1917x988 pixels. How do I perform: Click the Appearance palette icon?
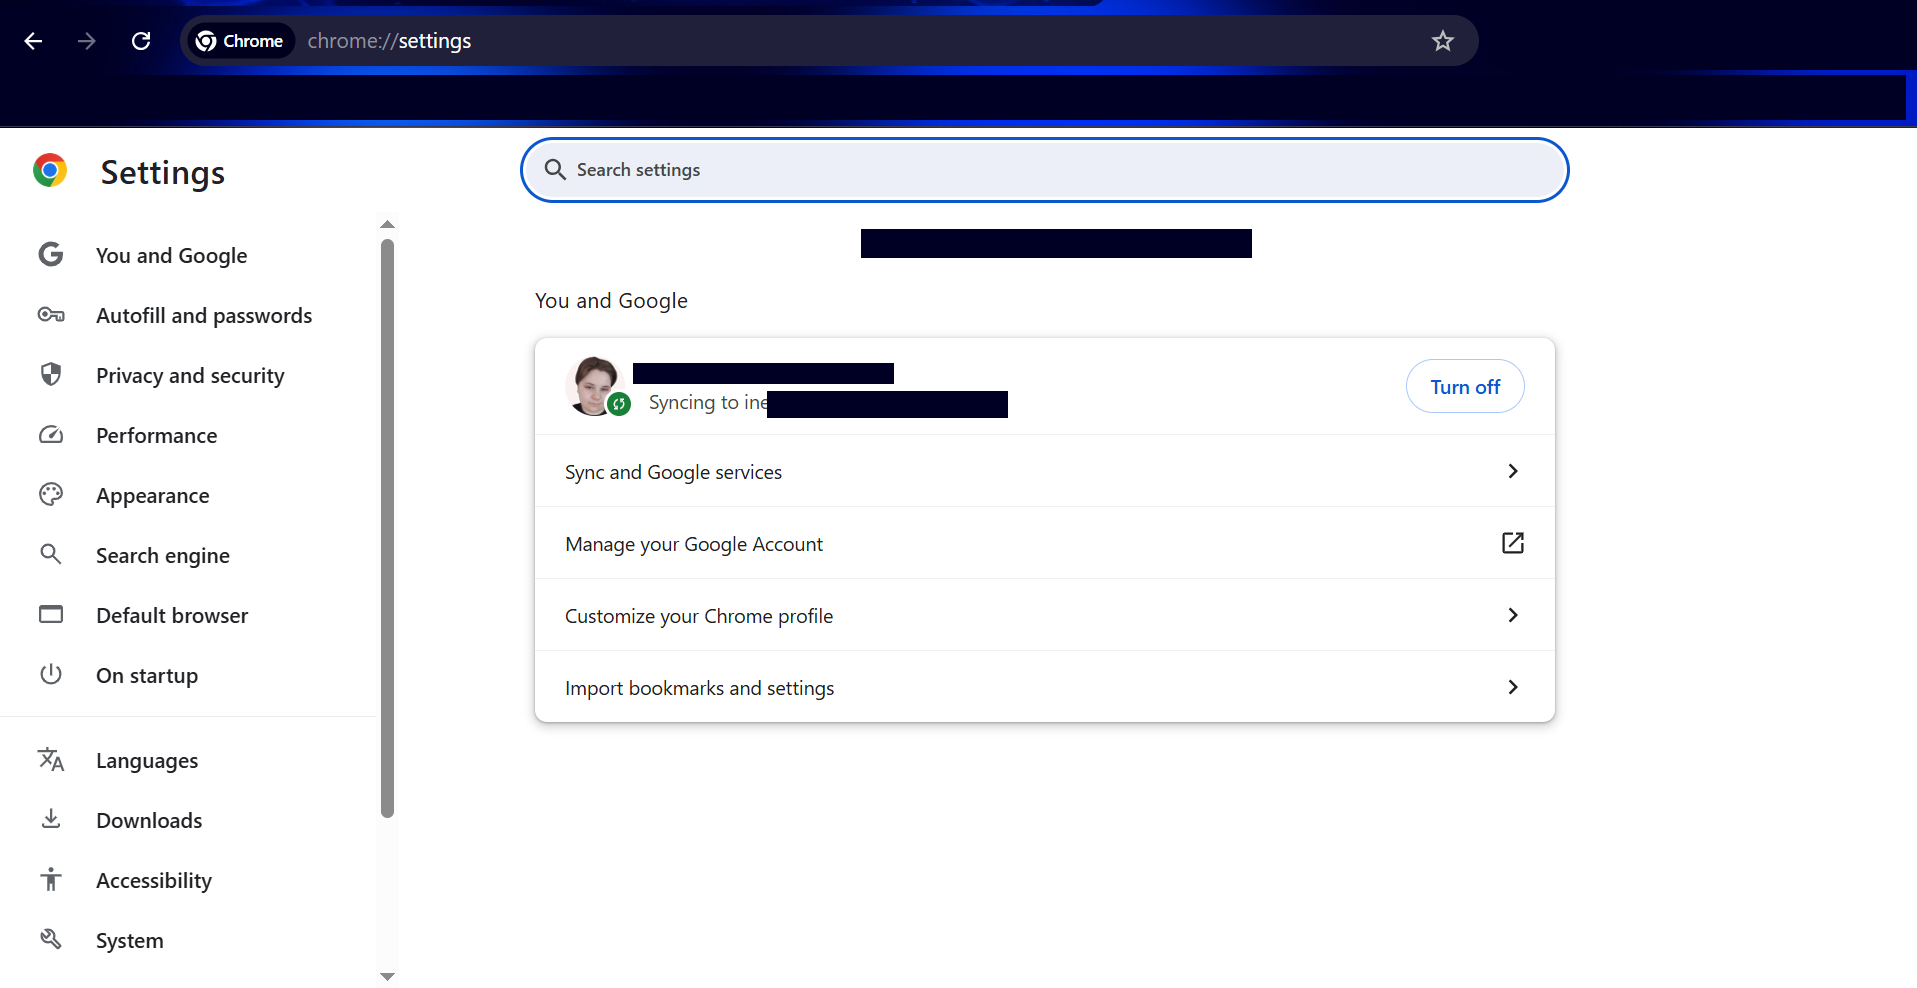51,495
